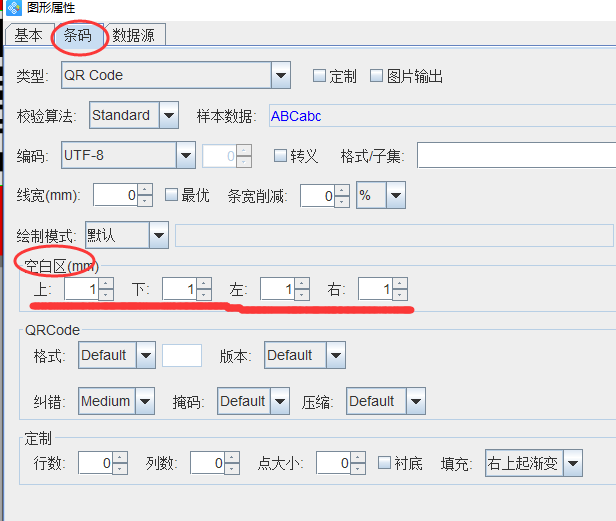Expand the 绘制模式 默认 dropdown
Screen dimensions: 616x521
tap(158, 236)
